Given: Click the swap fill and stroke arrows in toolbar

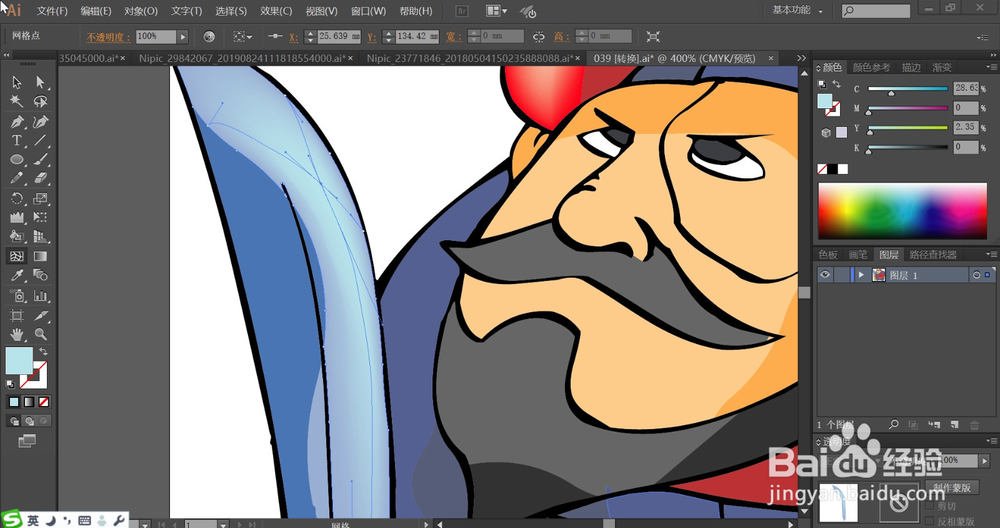Looking at the screenshot, I should [43, 351].
